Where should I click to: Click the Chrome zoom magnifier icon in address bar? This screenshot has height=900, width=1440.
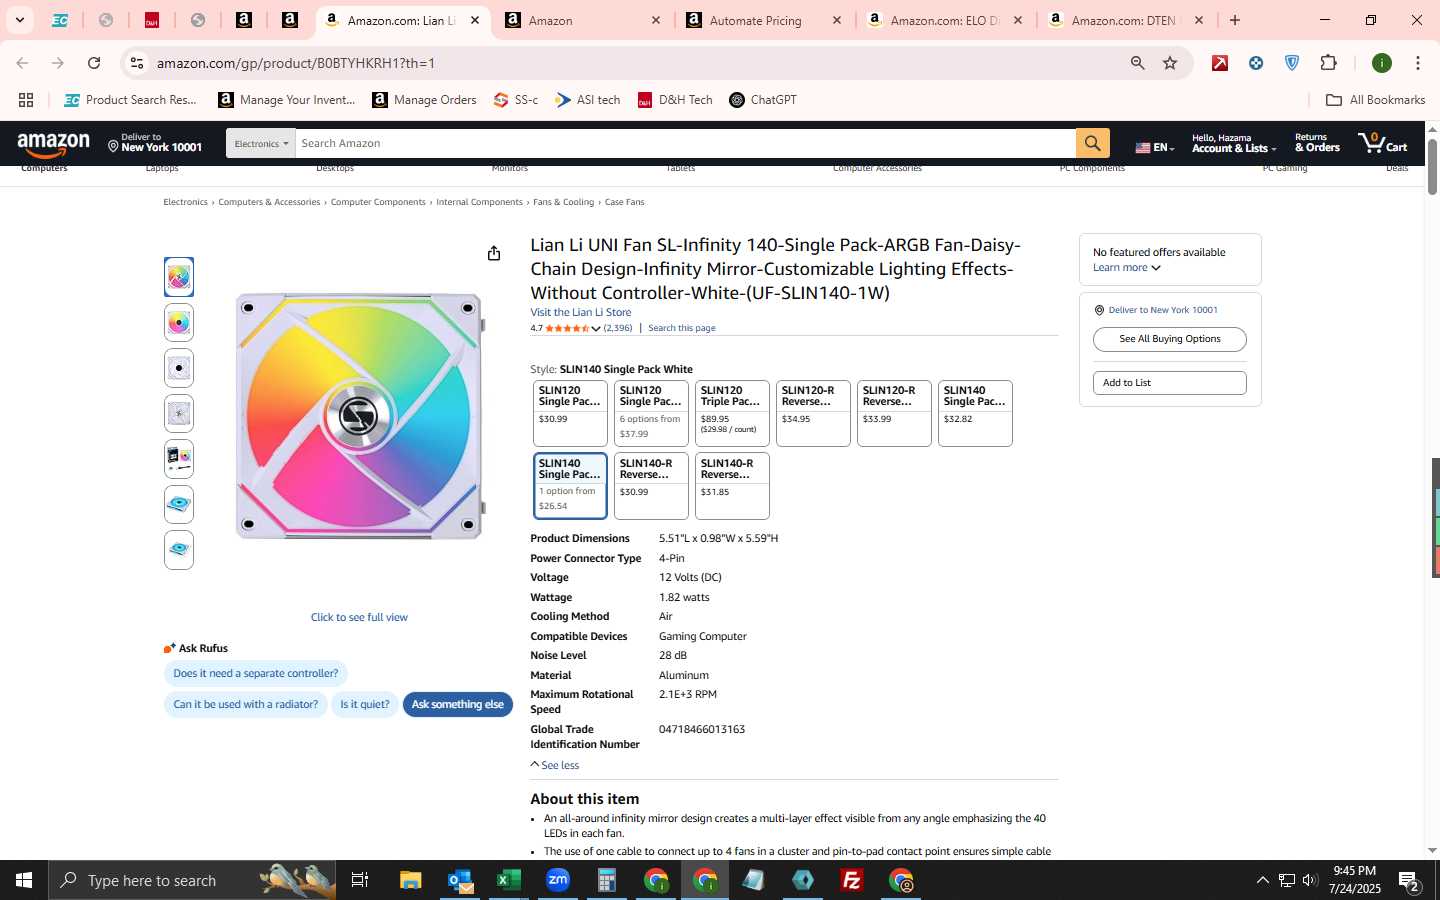click(1137, 63)
